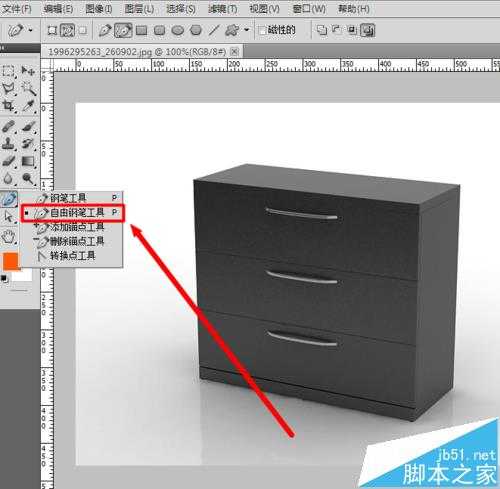Select the Hand tool in the toolbox
500x489 pixels.
pos(9,236)
